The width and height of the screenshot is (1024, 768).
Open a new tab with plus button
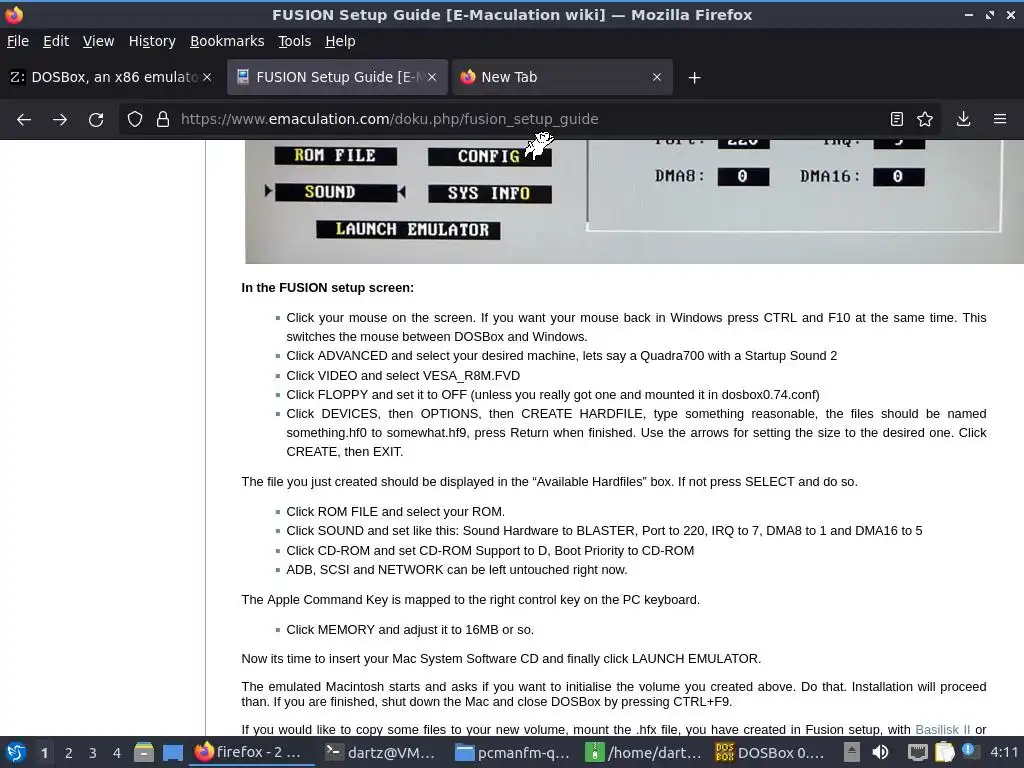coord(694,78)
